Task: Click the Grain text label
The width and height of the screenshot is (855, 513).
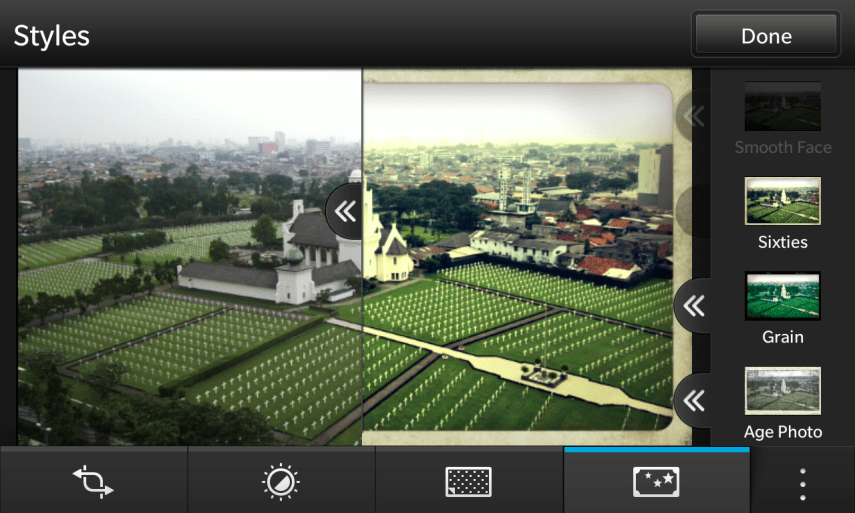Action: click(x=782, y=337)
